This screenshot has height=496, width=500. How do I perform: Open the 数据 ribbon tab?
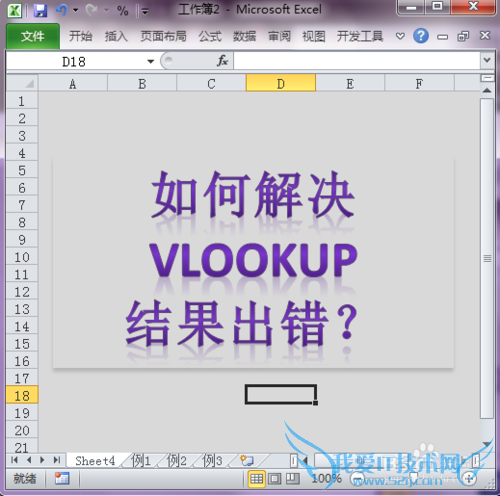[x=244, y=36]
